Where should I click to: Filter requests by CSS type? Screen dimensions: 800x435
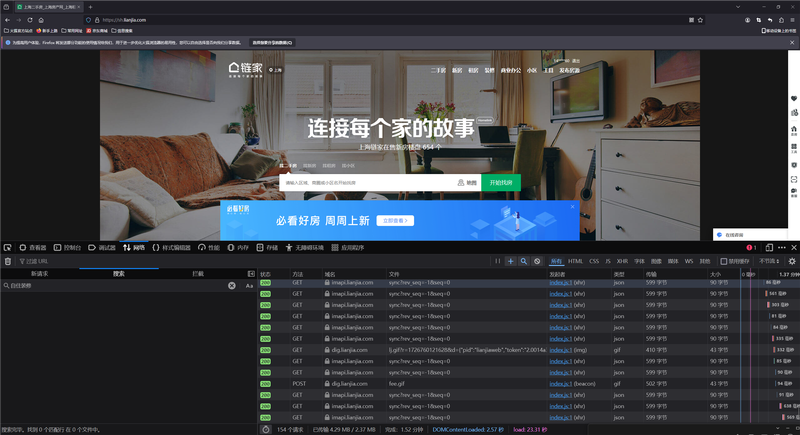(x=594, y=261)
